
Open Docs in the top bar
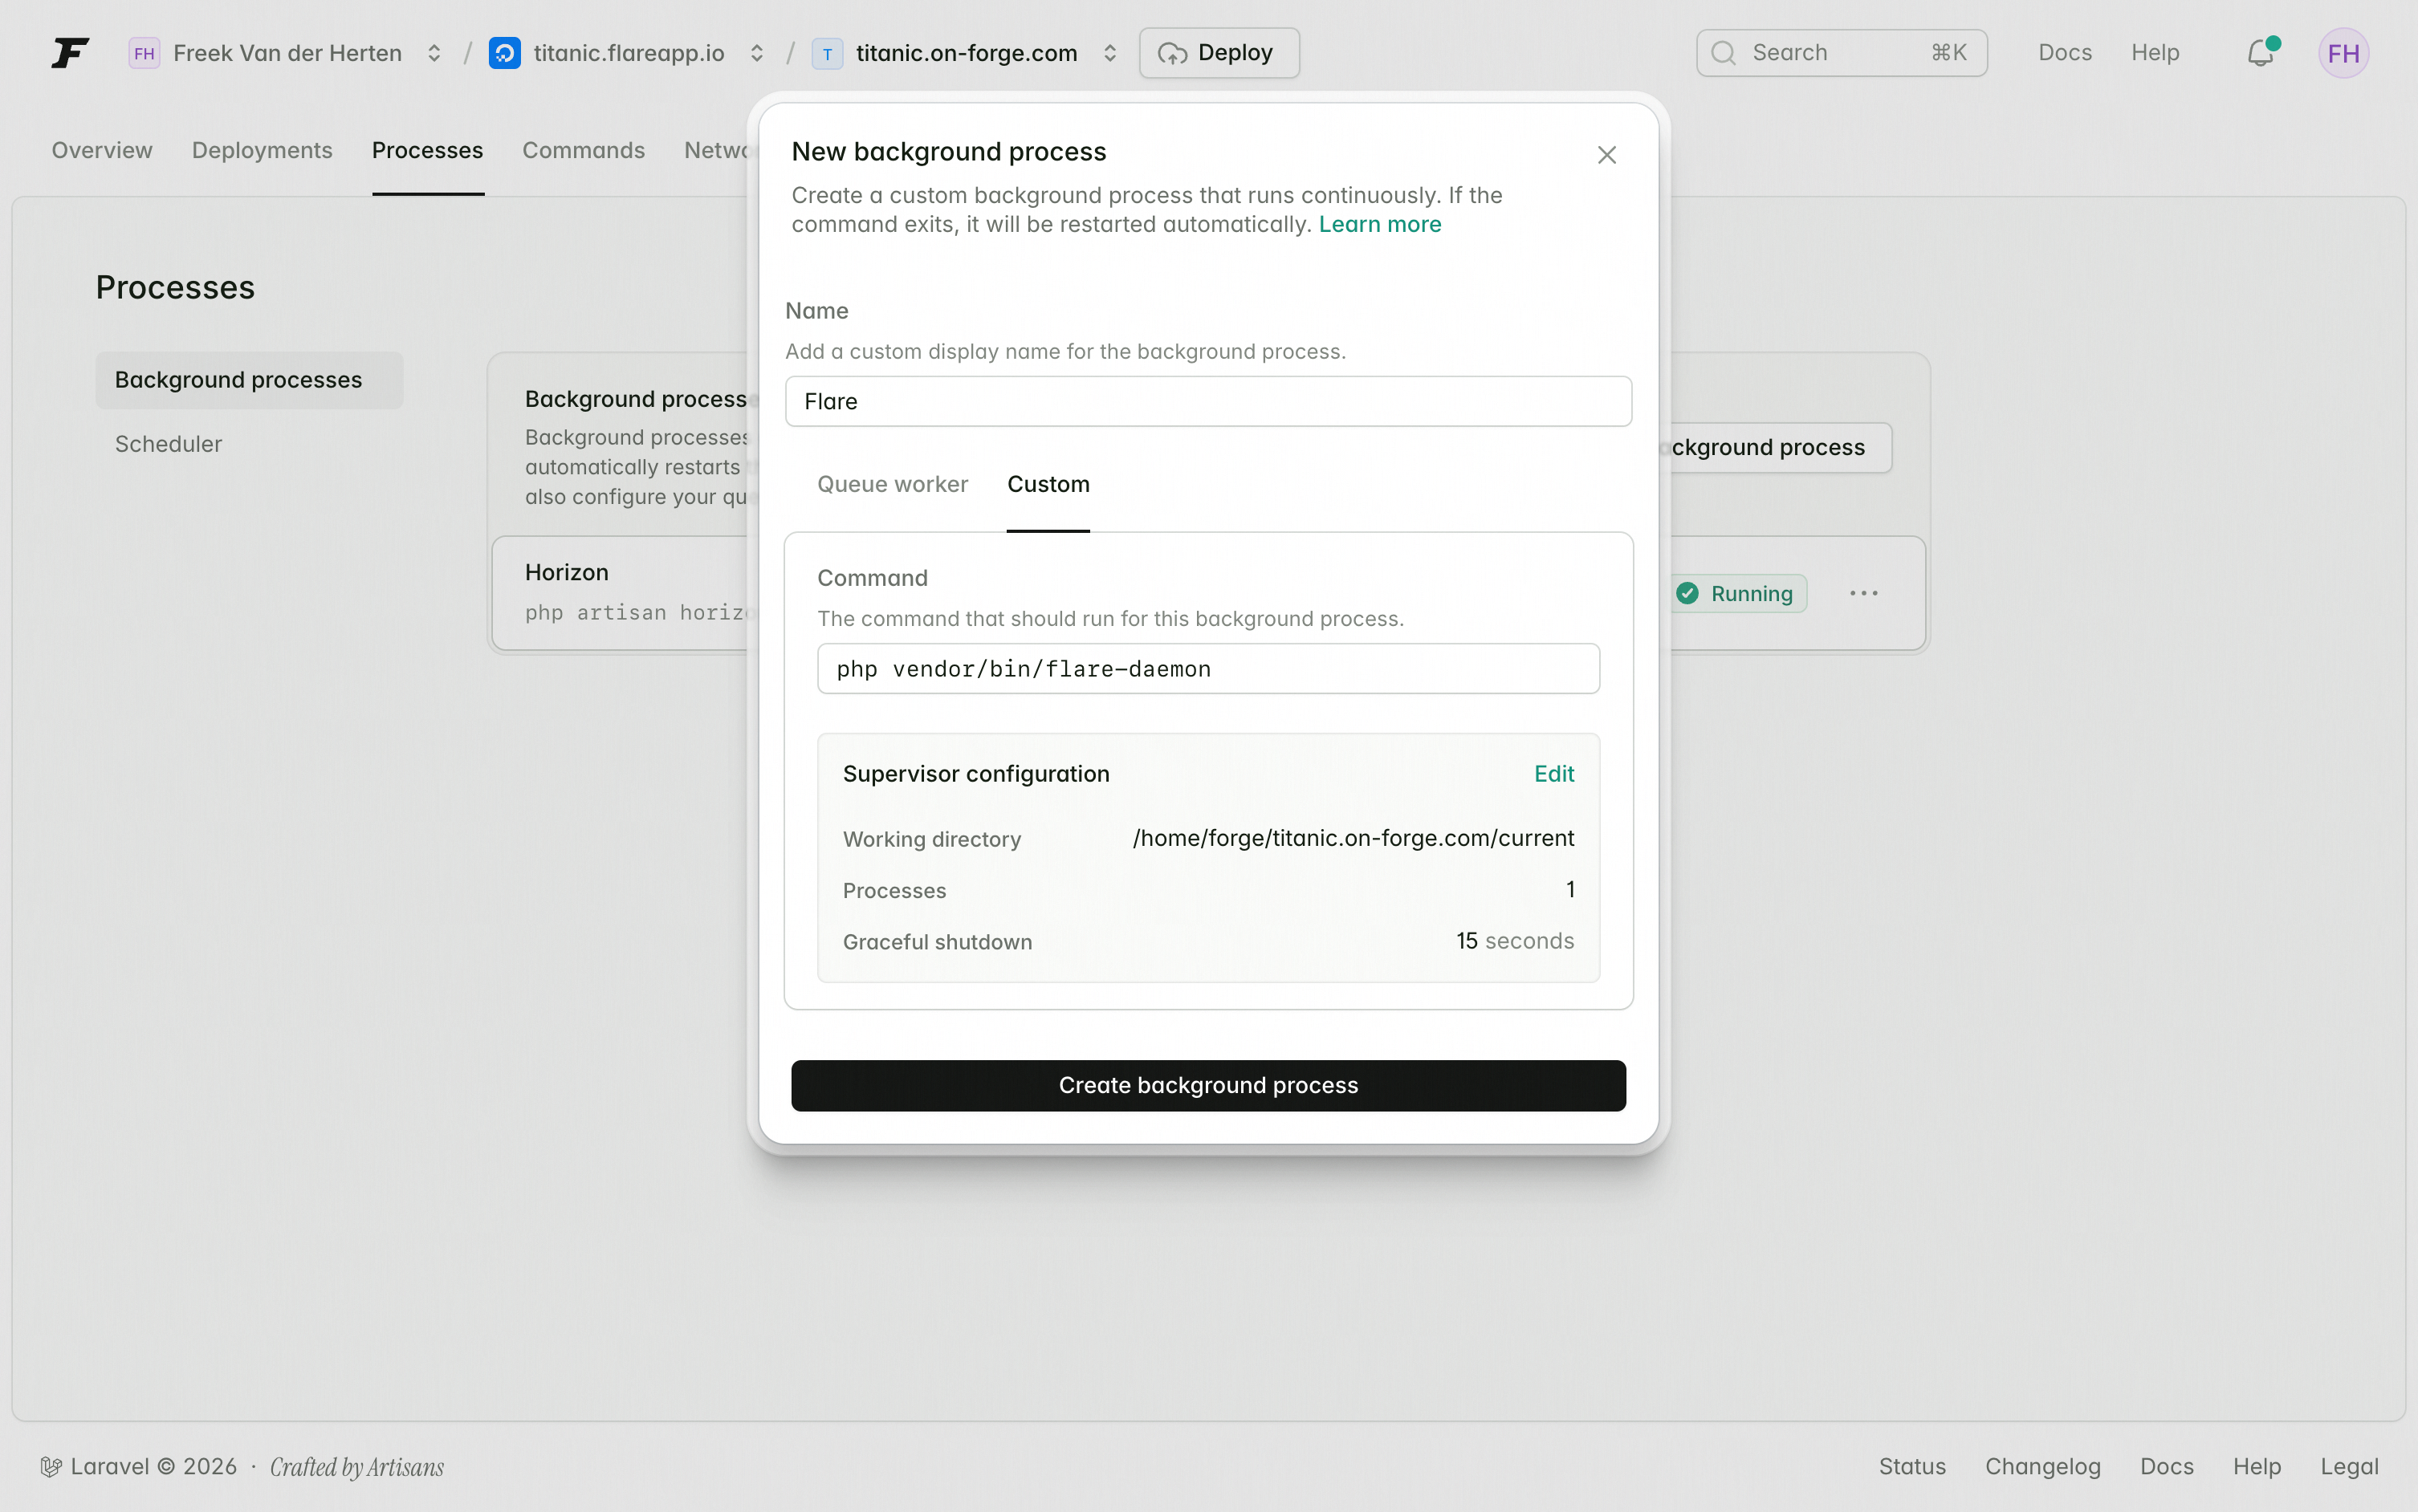[2065, 53]
